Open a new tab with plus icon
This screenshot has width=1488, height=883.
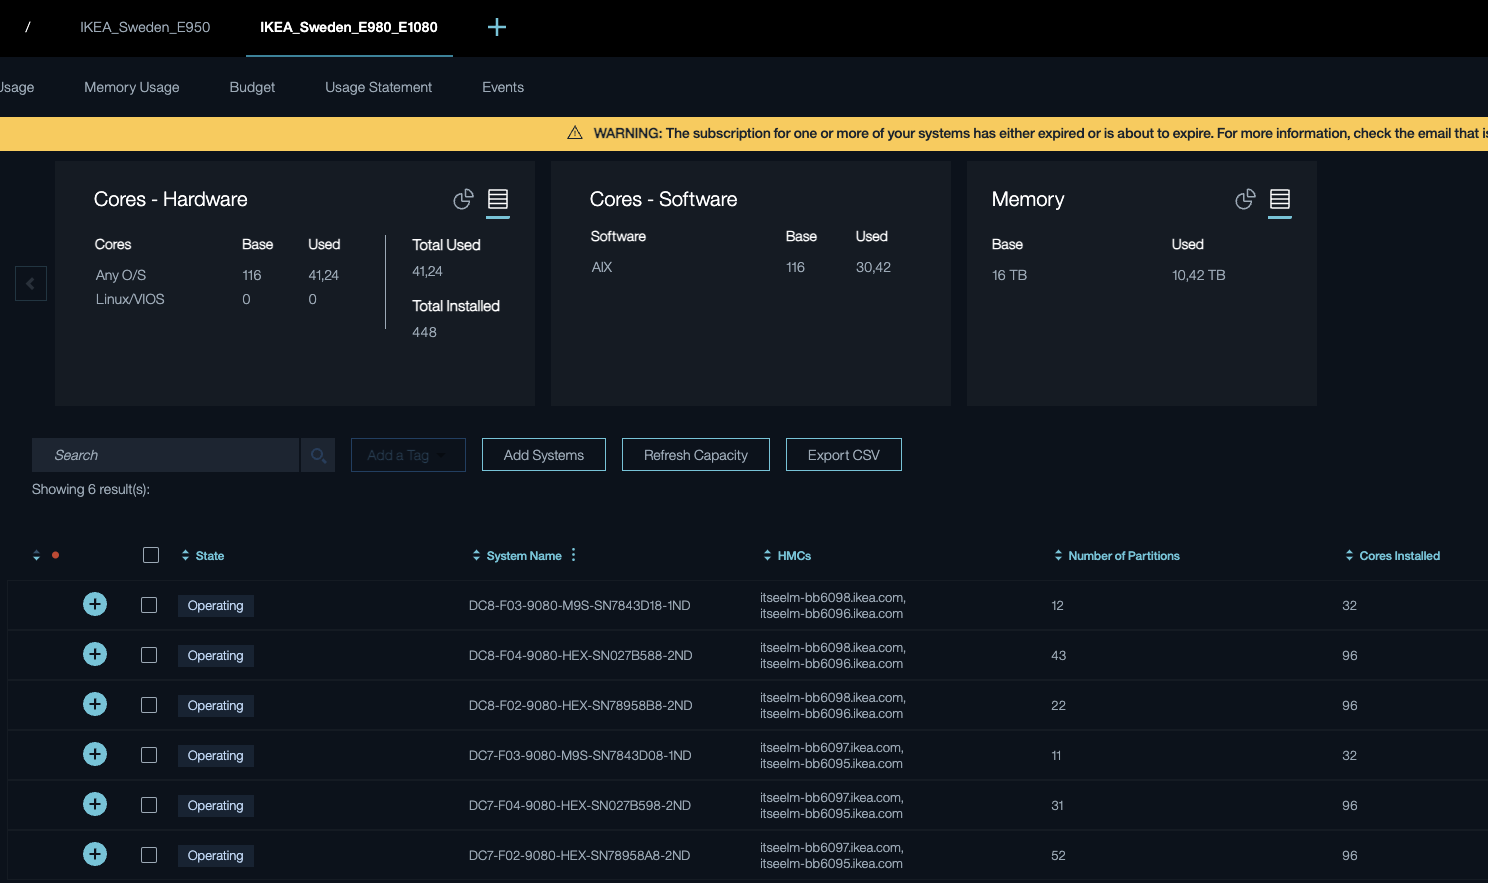click(496, 27)
